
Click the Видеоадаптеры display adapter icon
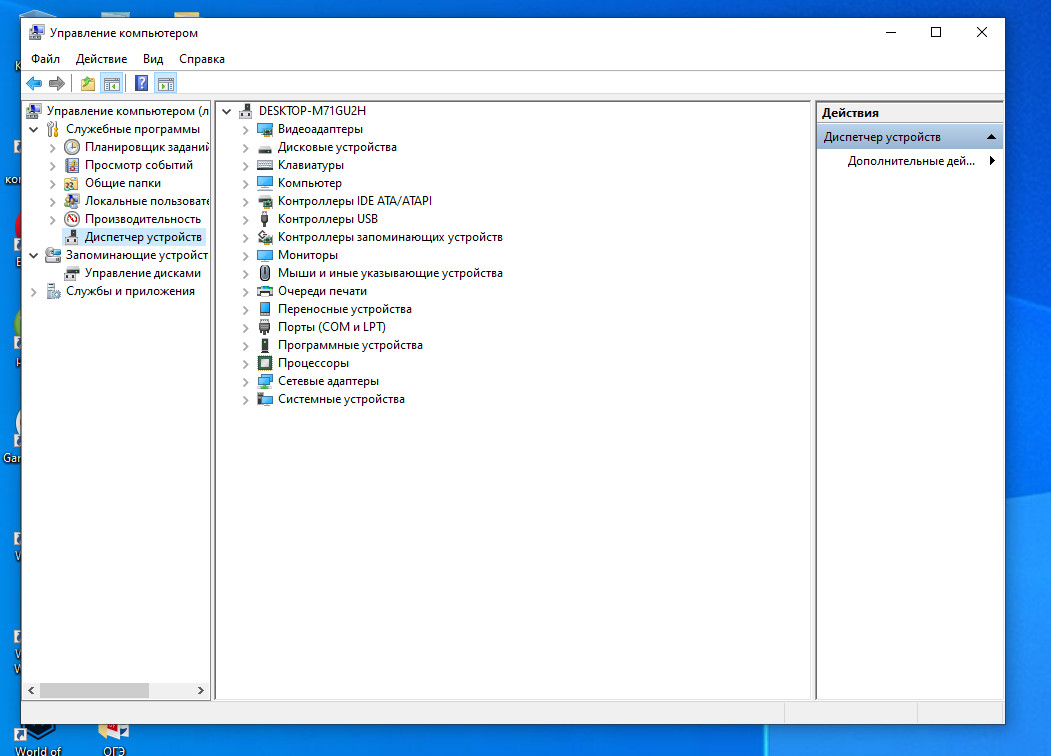265,129
